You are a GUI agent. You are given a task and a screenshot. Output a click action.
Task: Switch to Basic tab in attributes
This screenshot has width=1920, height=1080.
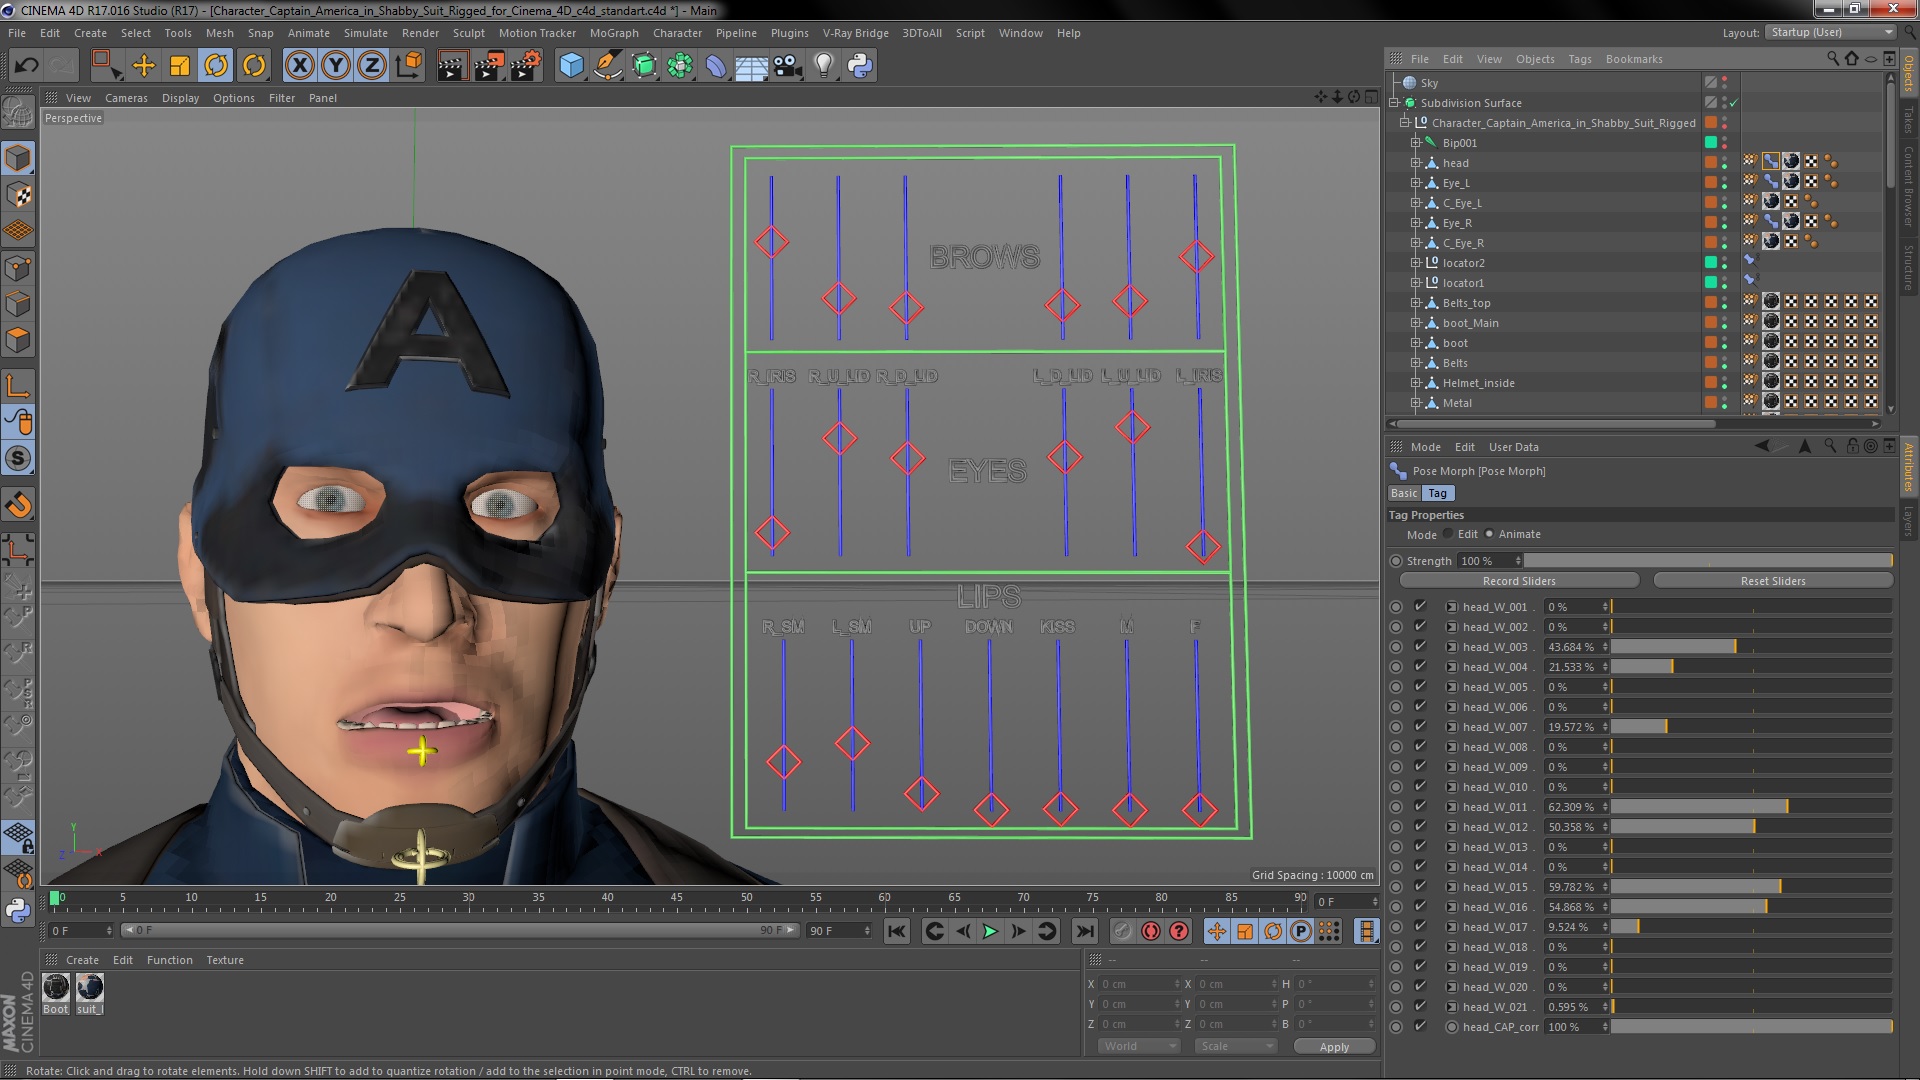click(1404, 493)
